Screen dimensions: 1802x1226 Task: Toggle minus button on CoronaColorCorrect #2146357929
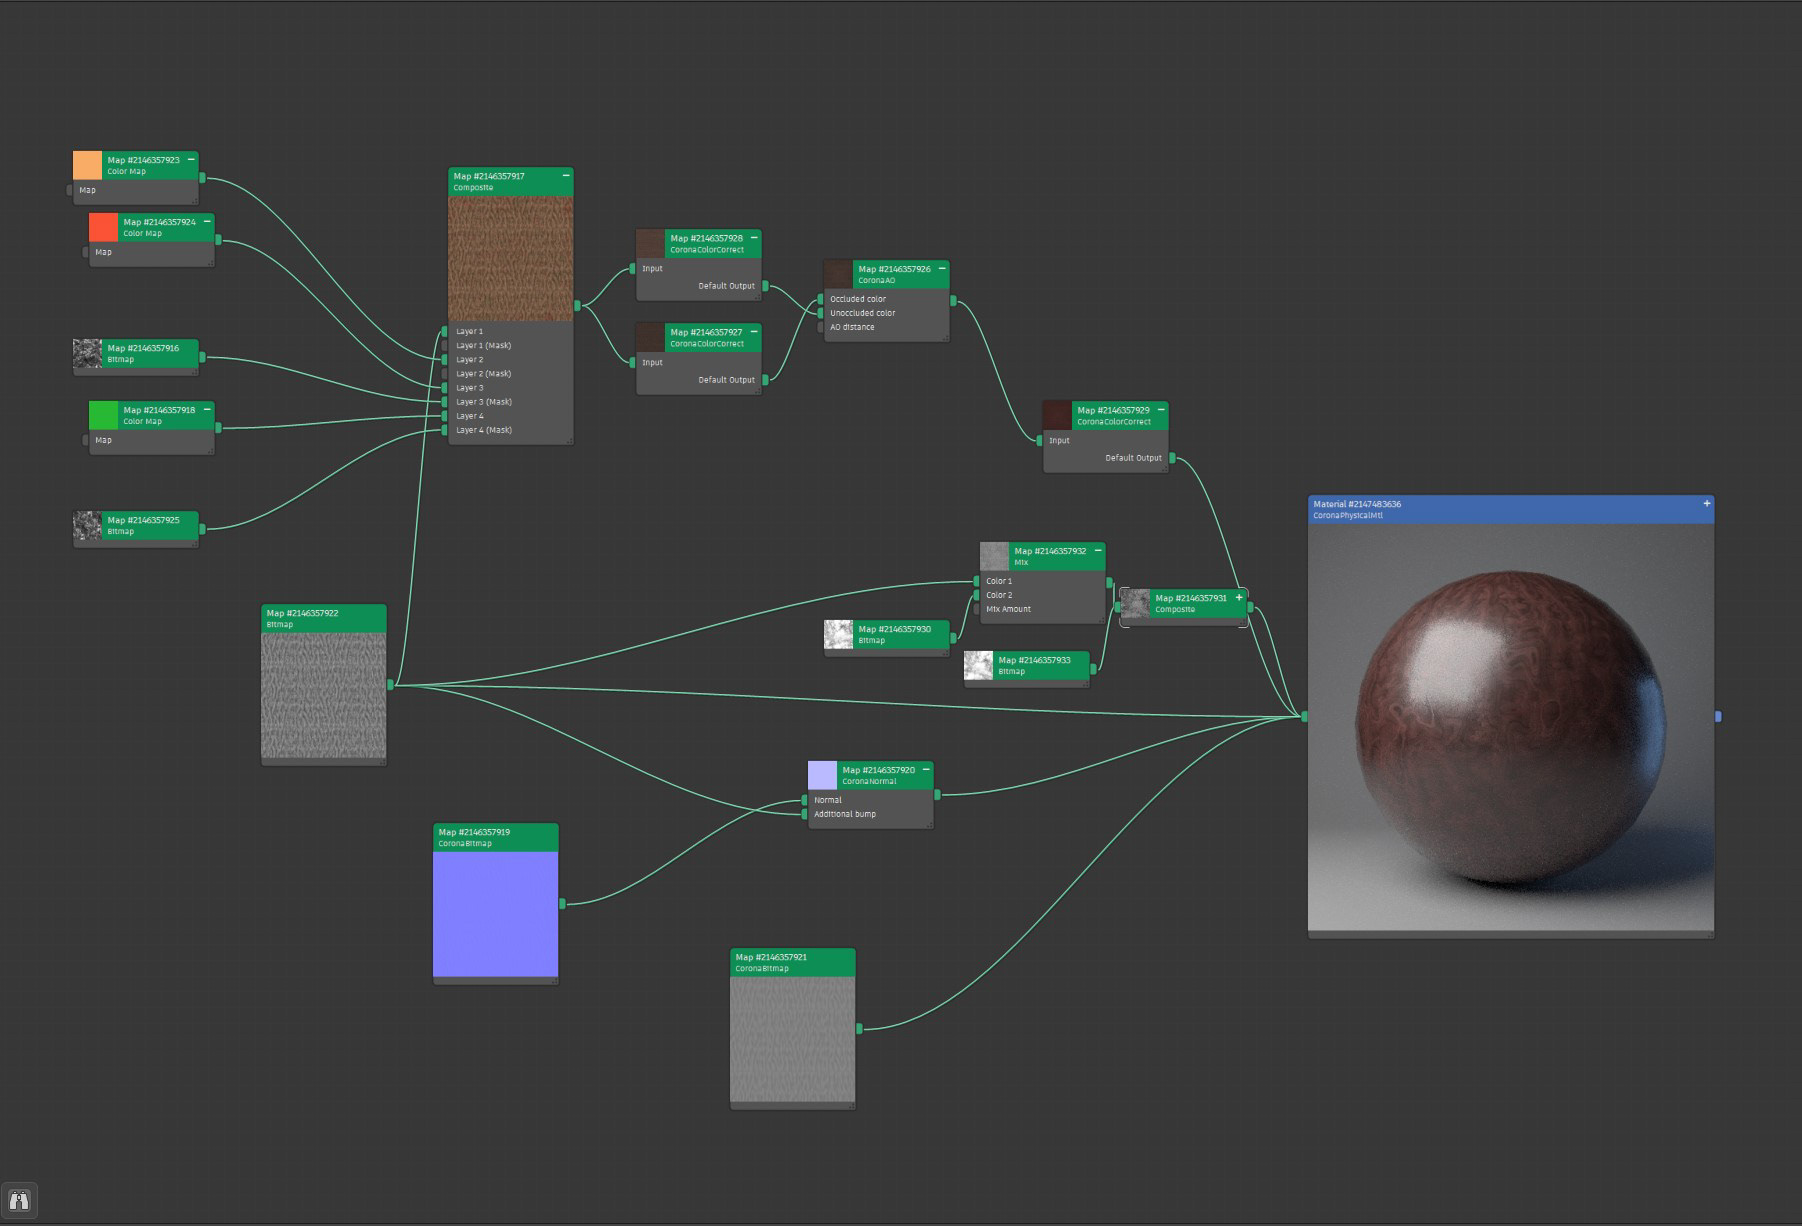(1161, 410)
